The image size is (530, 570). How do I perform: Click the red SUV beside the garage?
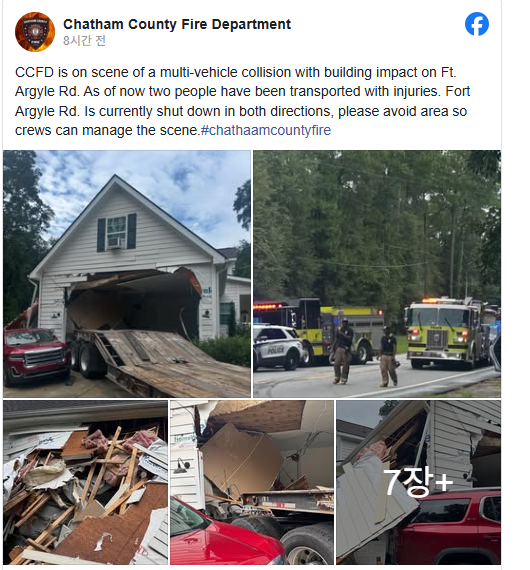tap(36, 356)
